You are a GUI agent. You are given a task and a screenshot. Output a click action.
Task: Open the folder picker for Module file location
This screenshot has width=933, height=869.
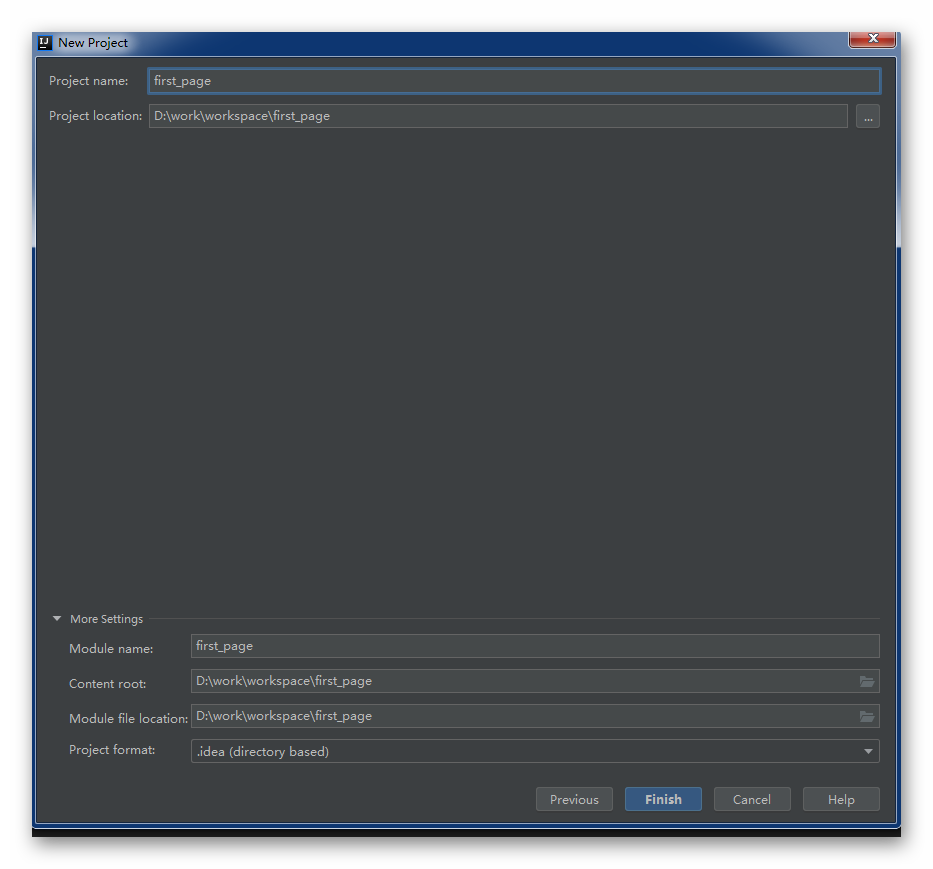tap(867, 716)
